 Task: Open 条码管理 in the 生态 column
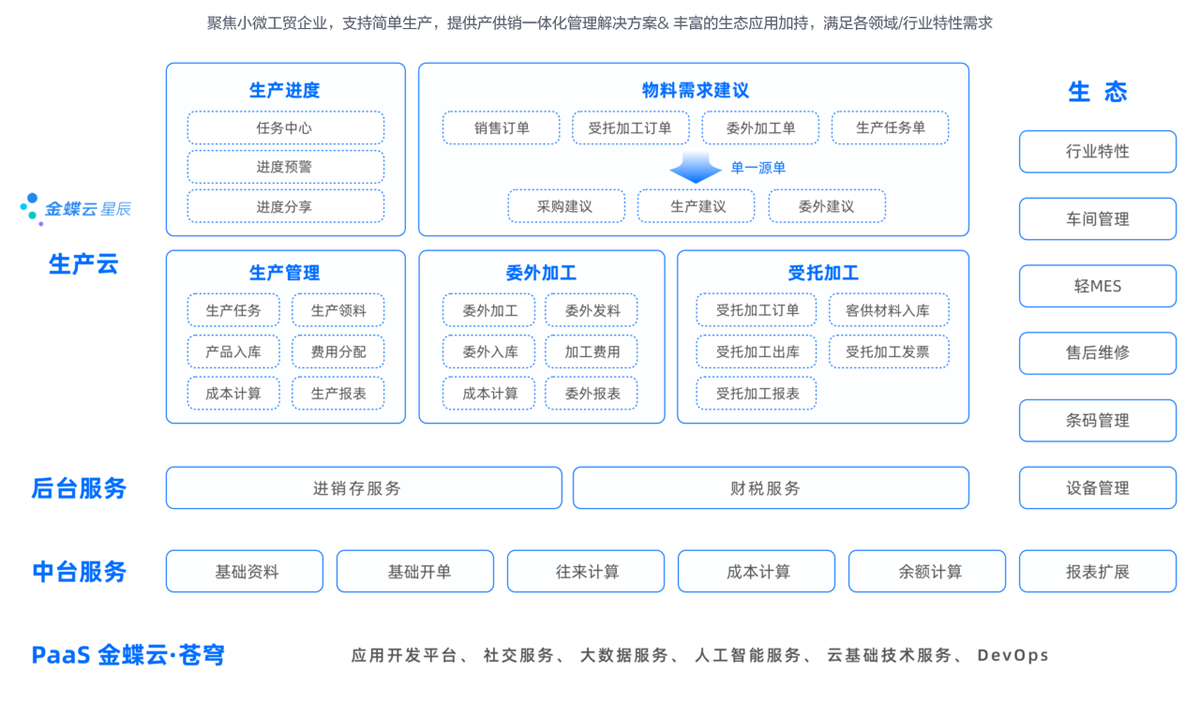click(1097, 421)
